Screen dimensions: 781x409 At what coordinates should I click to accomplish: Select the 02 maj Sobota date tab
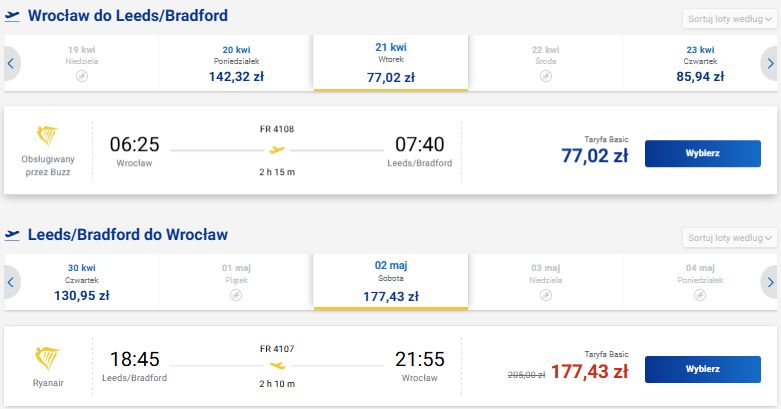[391, 282]
